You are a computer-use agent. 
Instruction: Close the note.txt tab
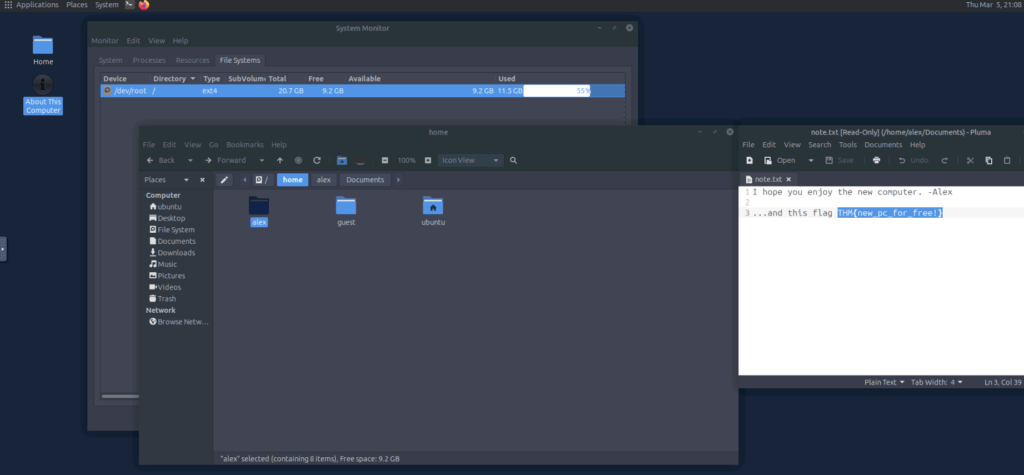pyautogui.click(x=789, y=179)
